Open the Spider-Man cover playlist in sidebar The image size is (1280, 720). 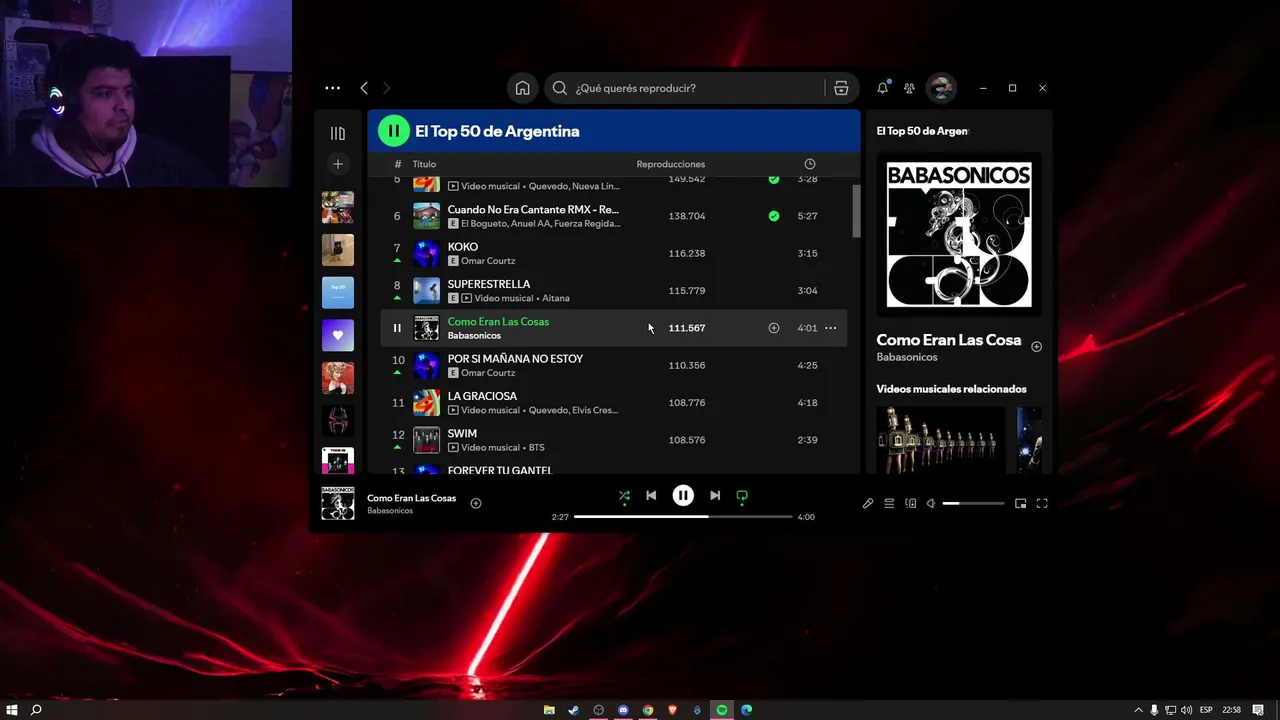coord(338,420)
